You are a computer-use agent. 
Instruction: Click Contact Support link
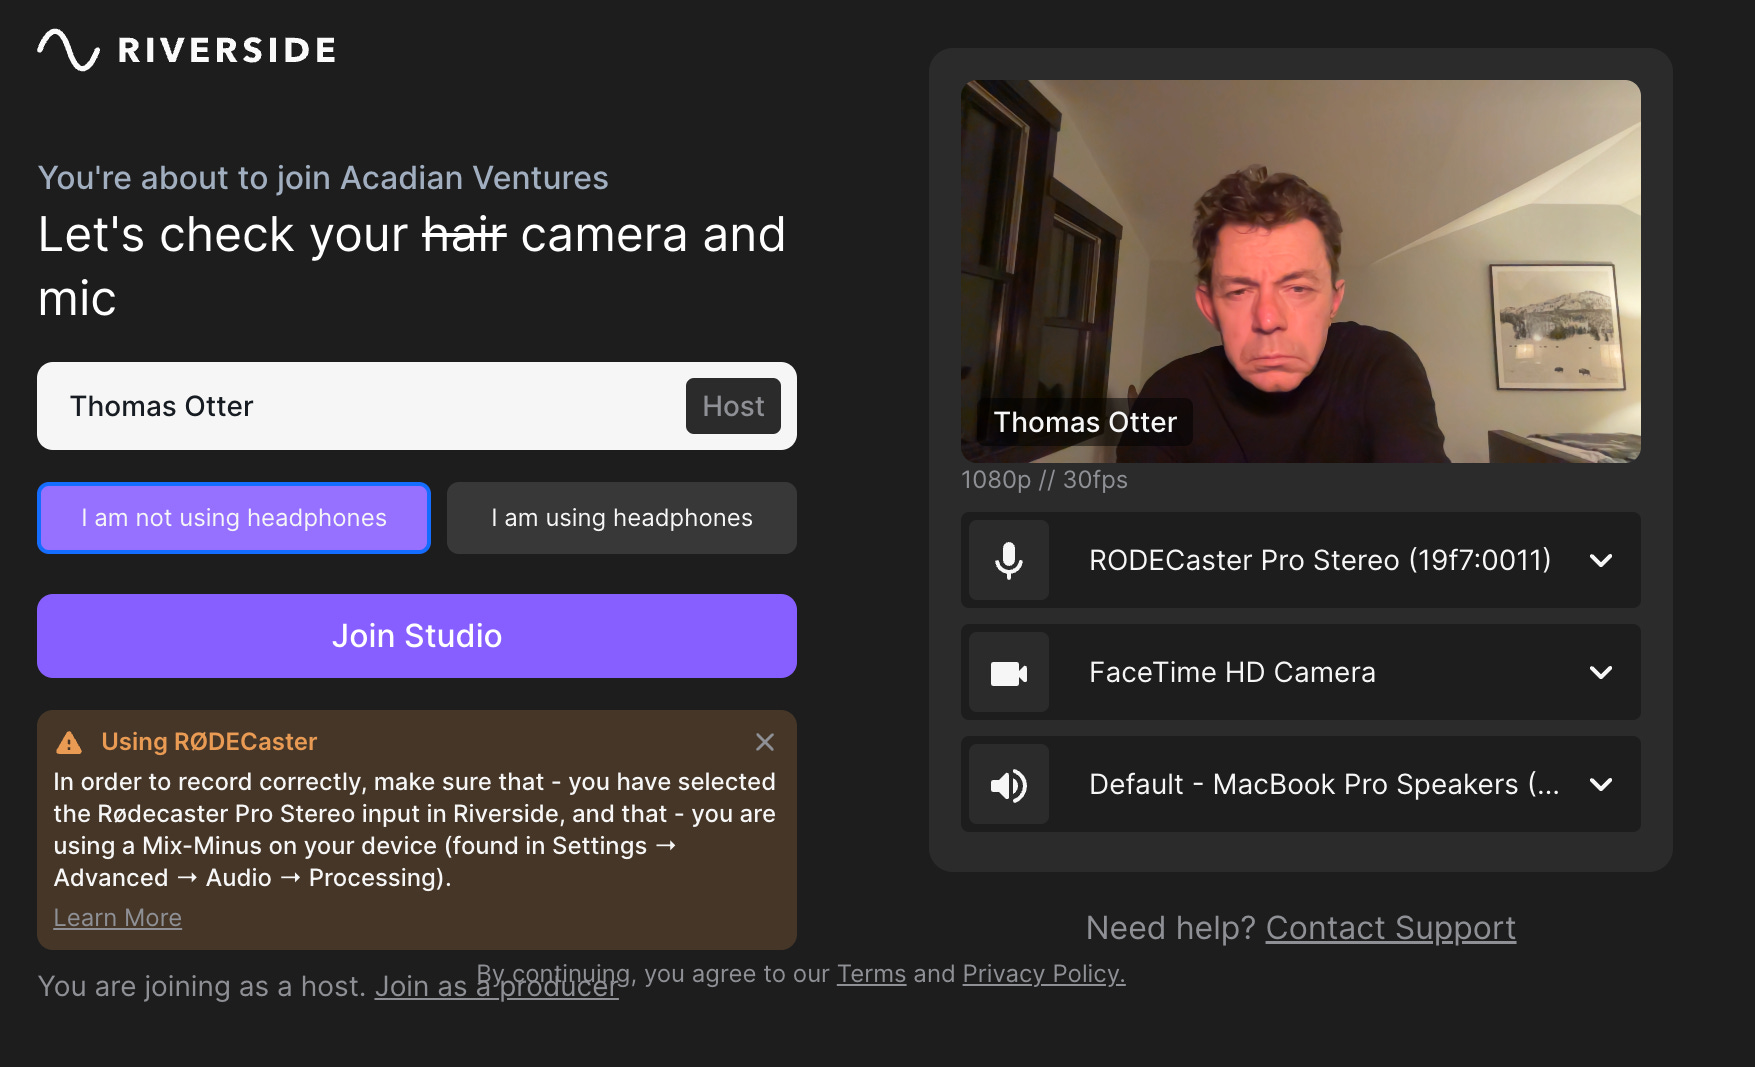pyautogui.click(x=1391, y=928)
